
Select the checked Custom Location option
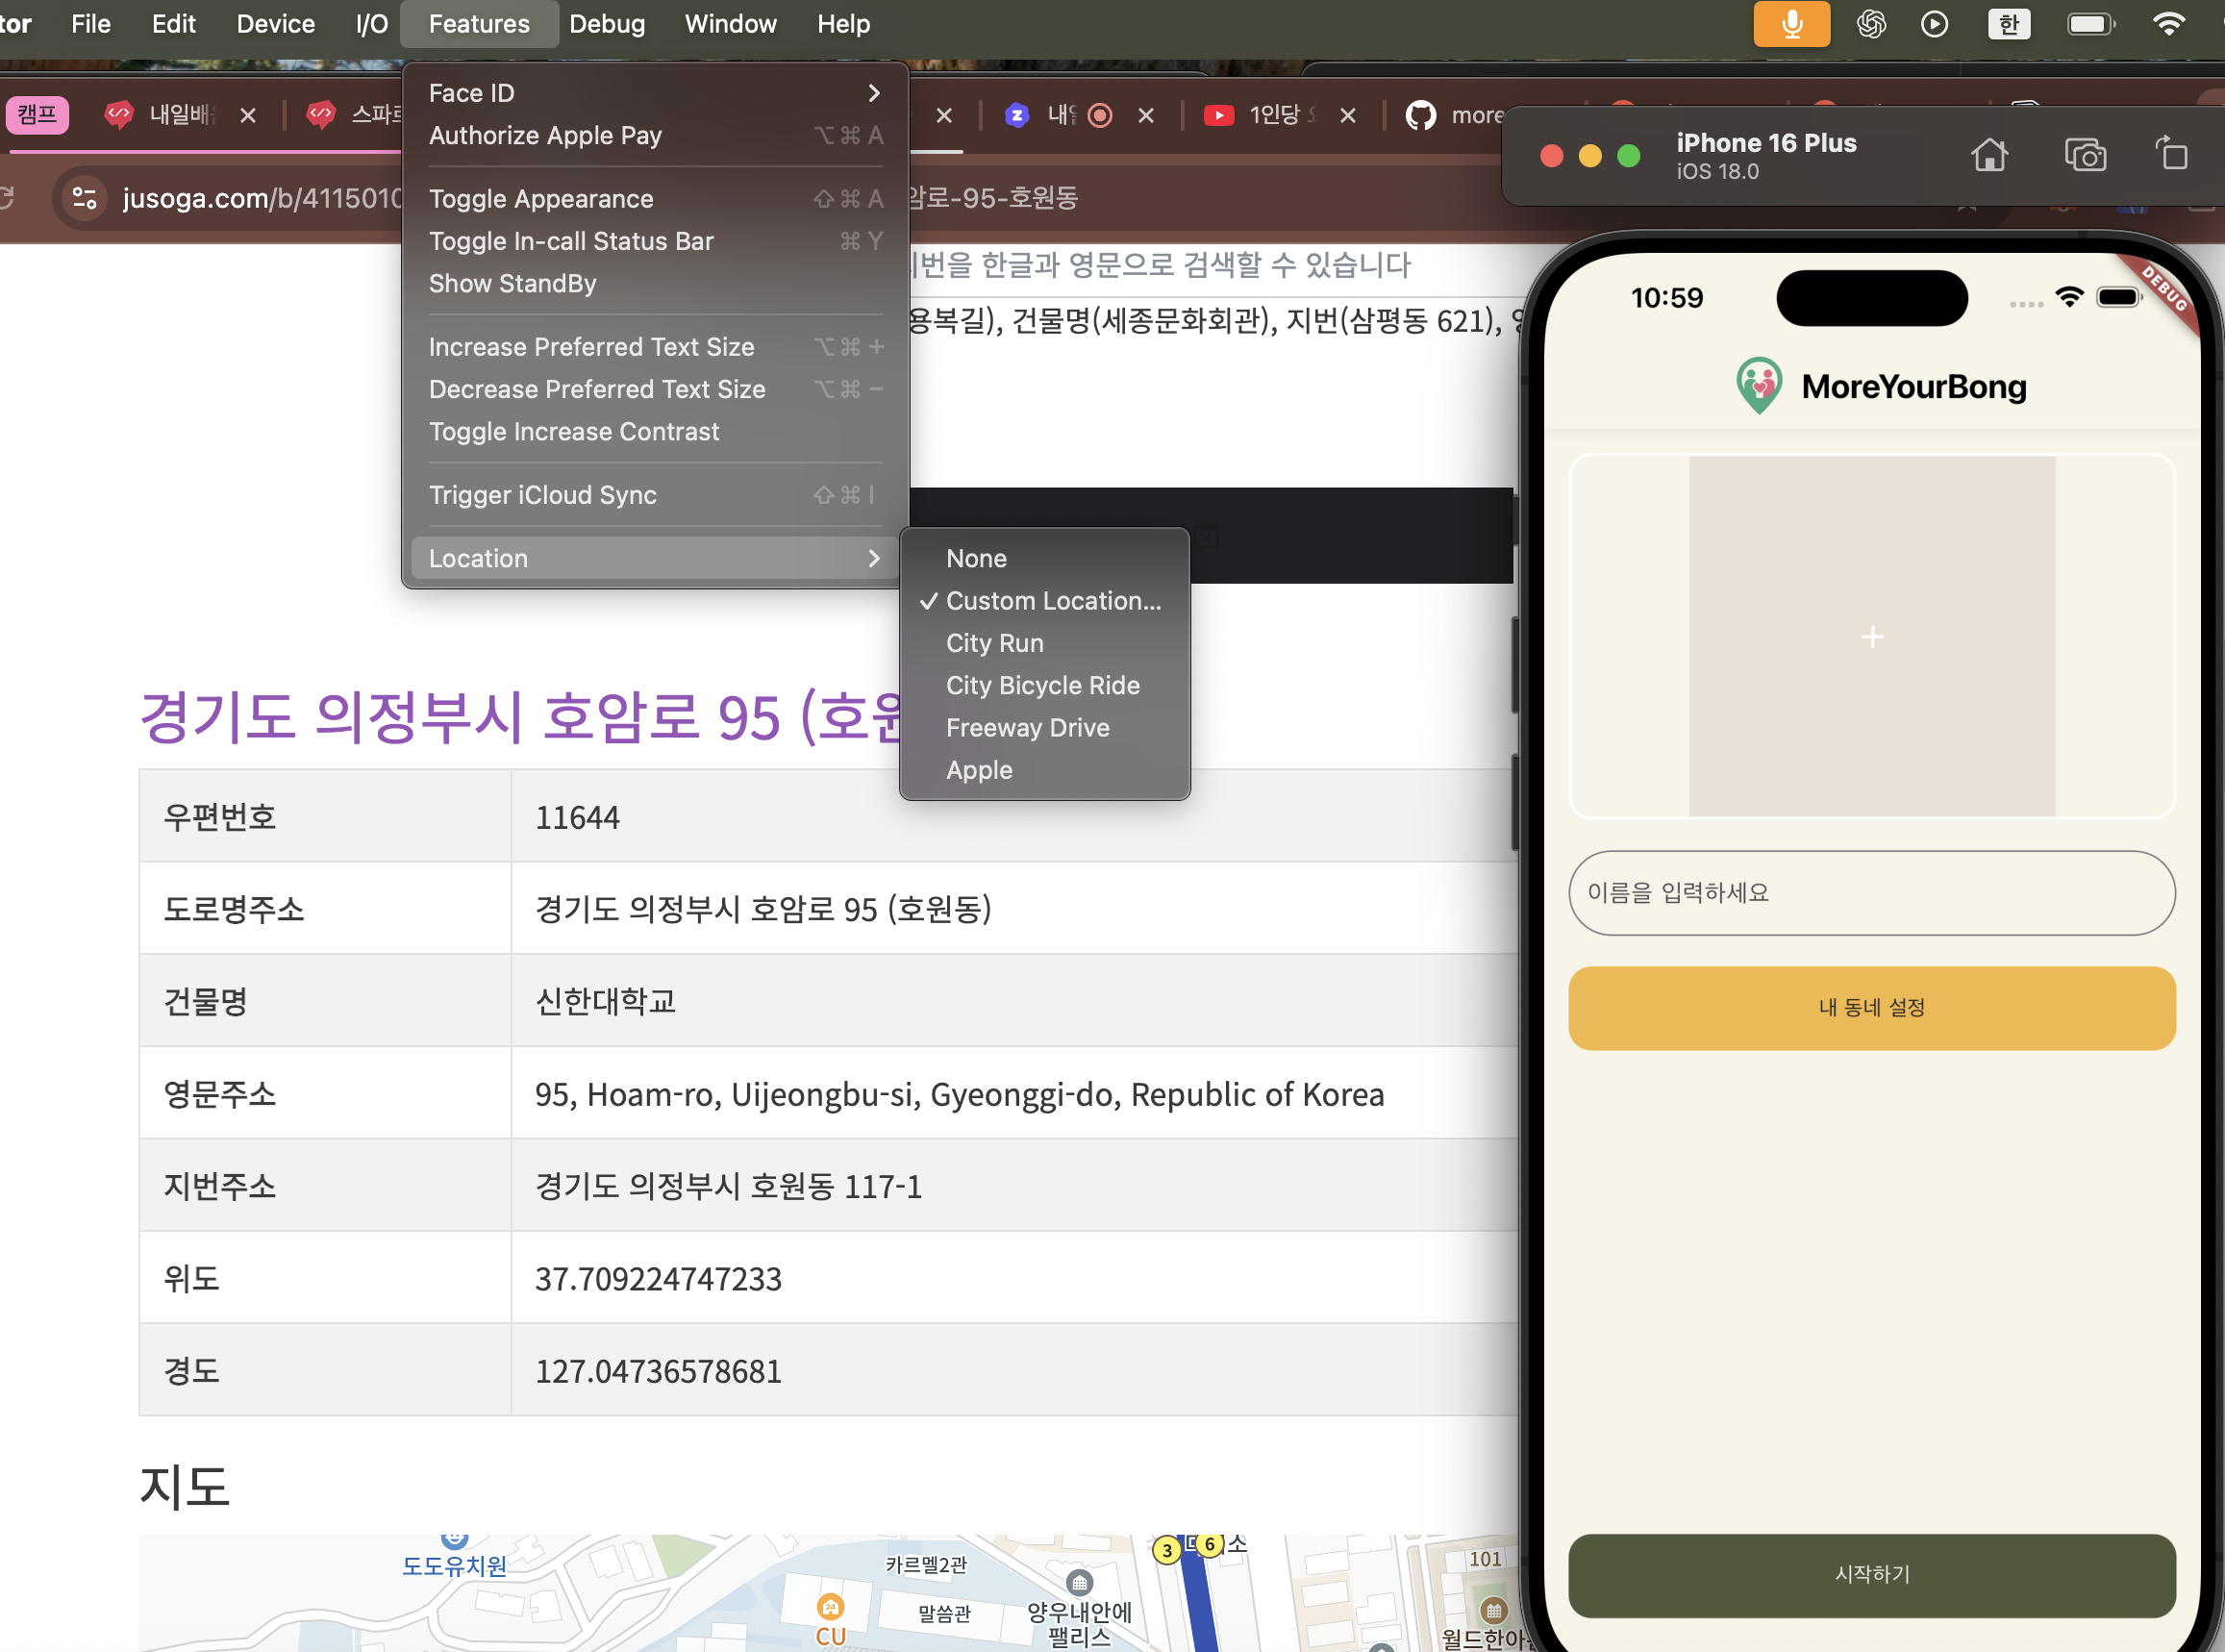[x=1052, y=601]
